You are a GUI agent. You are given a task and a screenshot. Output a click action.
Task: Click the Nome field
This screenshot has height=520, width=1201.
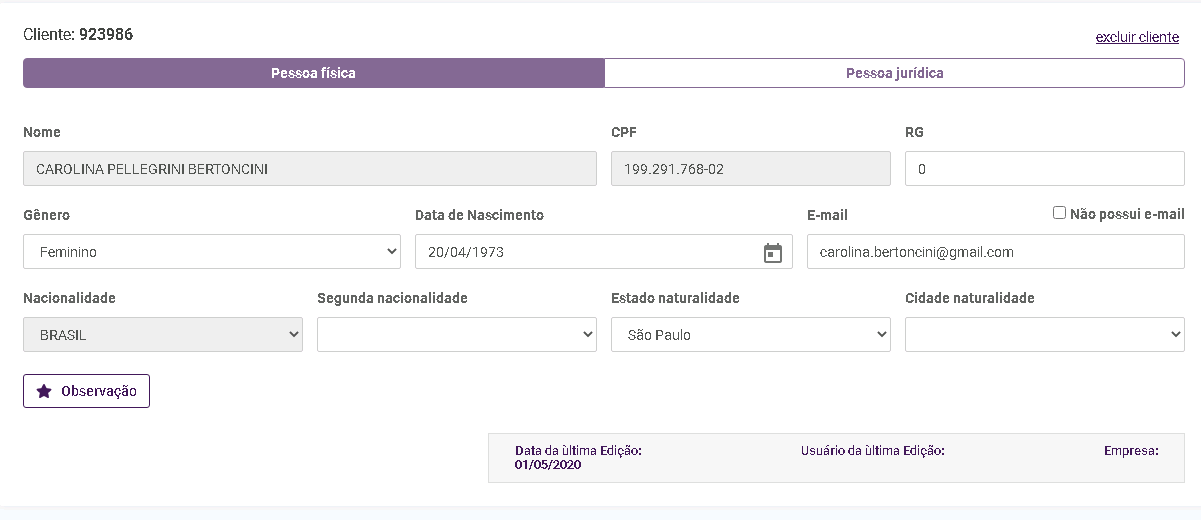pos(309,169)
